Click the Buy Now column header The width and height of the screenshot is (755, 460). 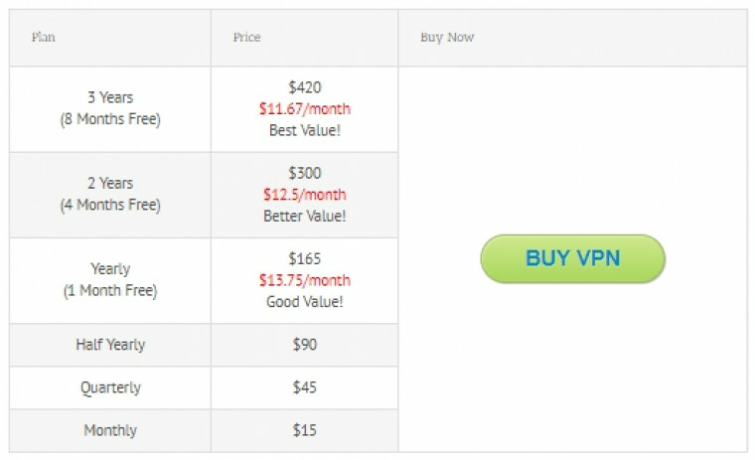447,38
